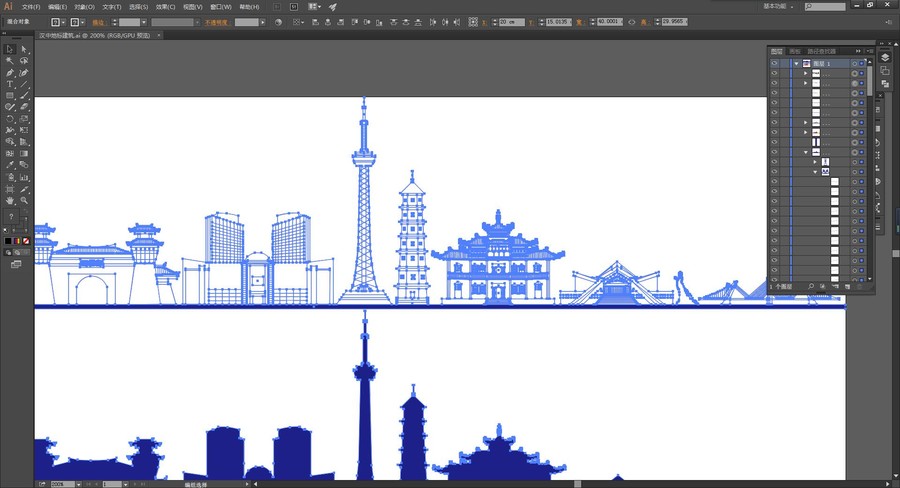Image resolution: width=900 pixels, height=488 pixels.
Task: Click the GPU performance rocket icon
Action: [332, 7]
